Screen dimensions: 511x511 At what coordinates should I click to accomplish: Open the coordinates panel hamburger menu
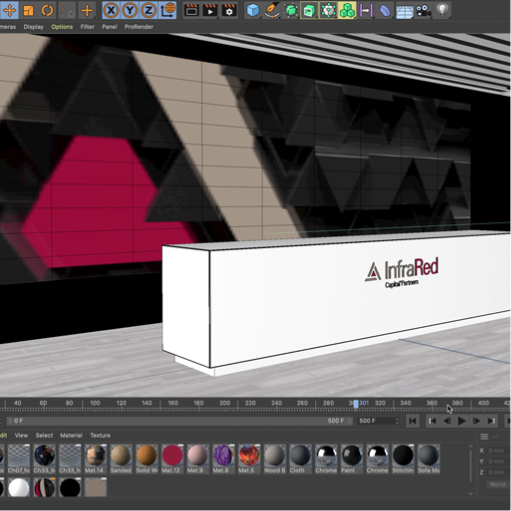[x=484, y=437]
